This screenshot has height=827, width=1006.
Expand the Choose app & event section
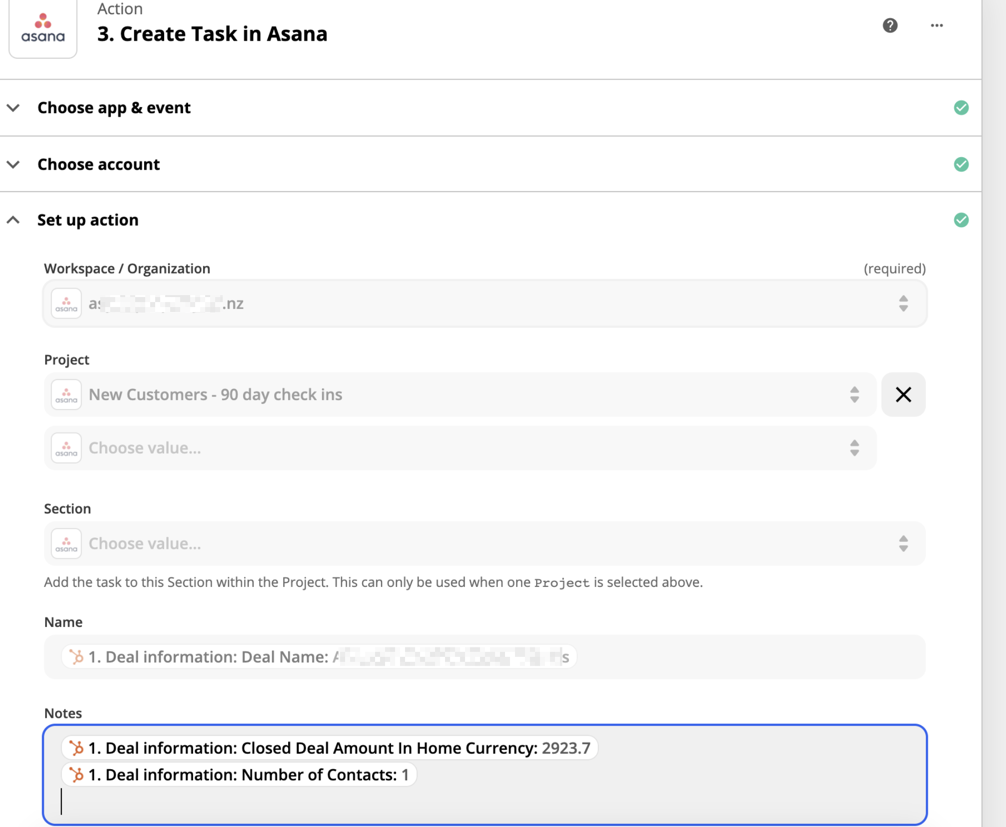[x=13, y=108]
